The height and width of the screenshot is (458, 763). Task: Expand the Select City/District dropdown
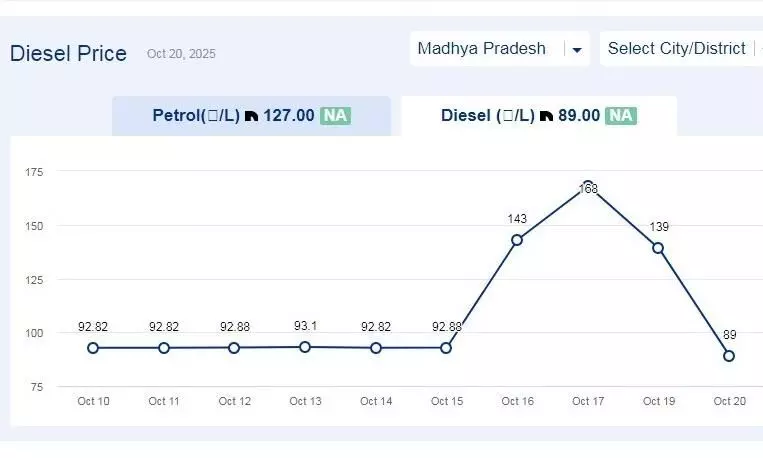(x=678, y=49)
